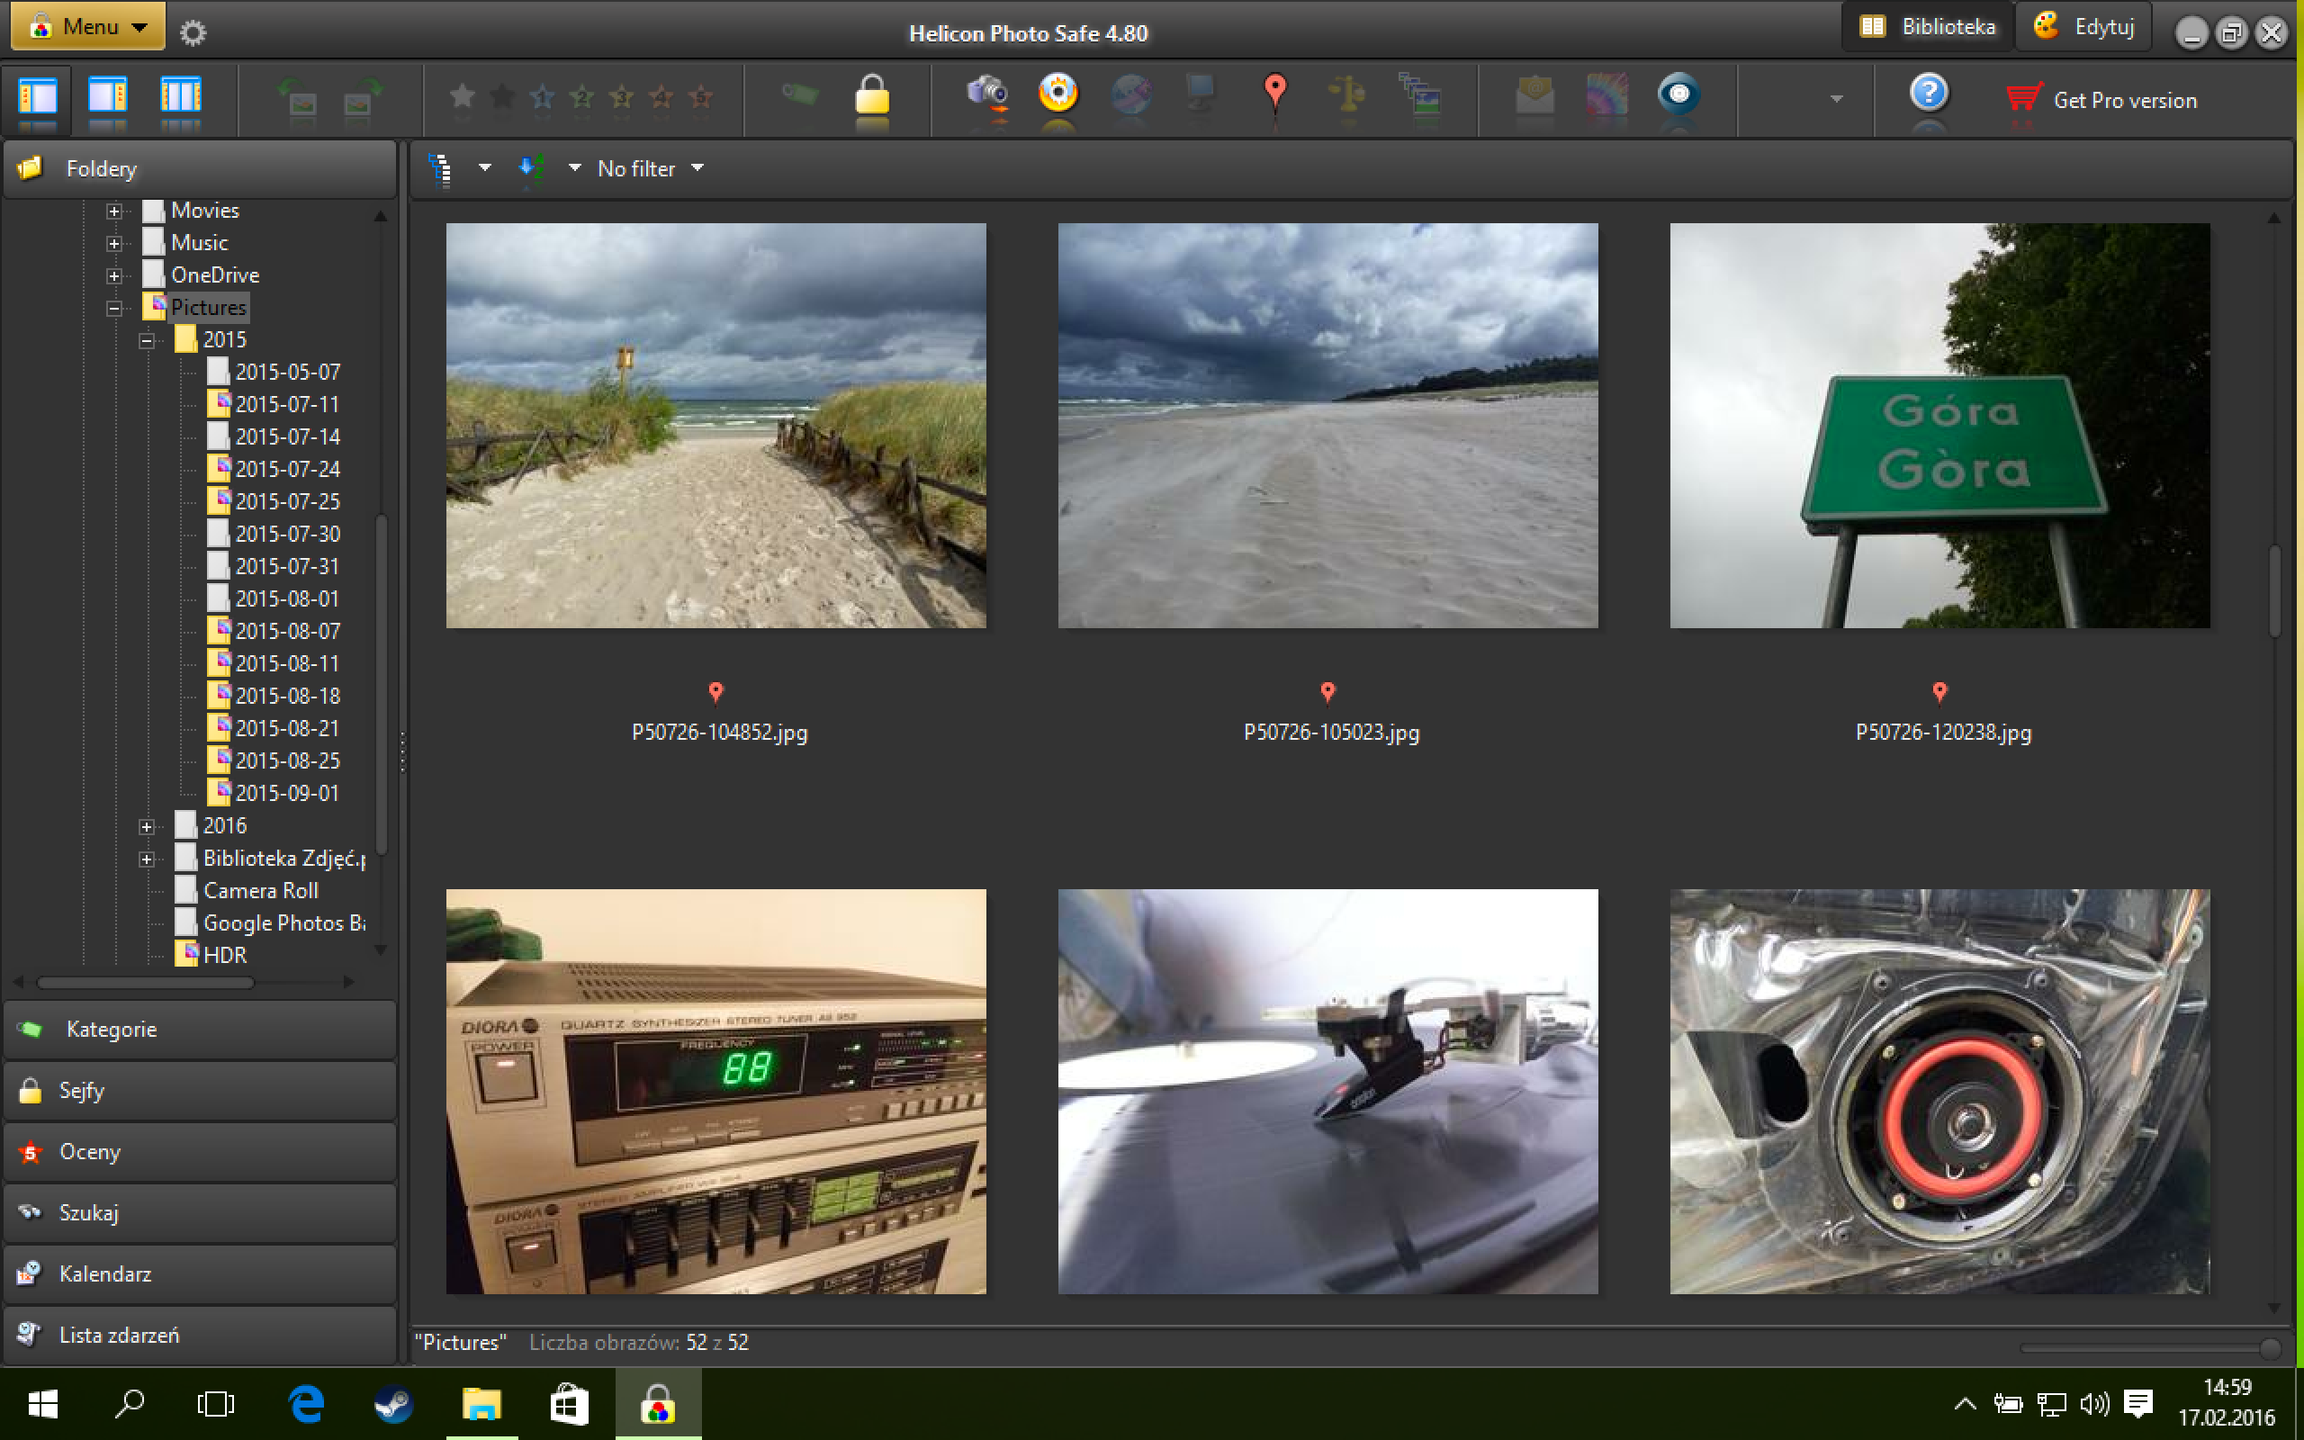The height and width of the screenshot is (1440, 2304).
Task: Expand the 2016 folder node
Action: click(x=147, y=827)
